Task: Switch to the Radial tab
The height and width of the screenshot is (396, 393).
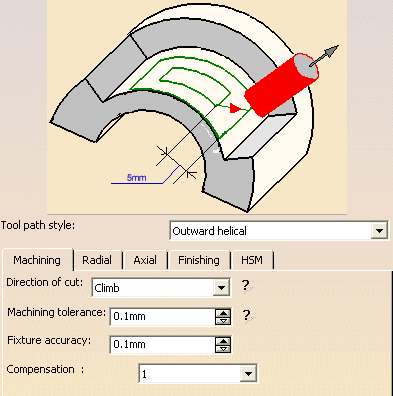Action: click(x=97, y=260)
